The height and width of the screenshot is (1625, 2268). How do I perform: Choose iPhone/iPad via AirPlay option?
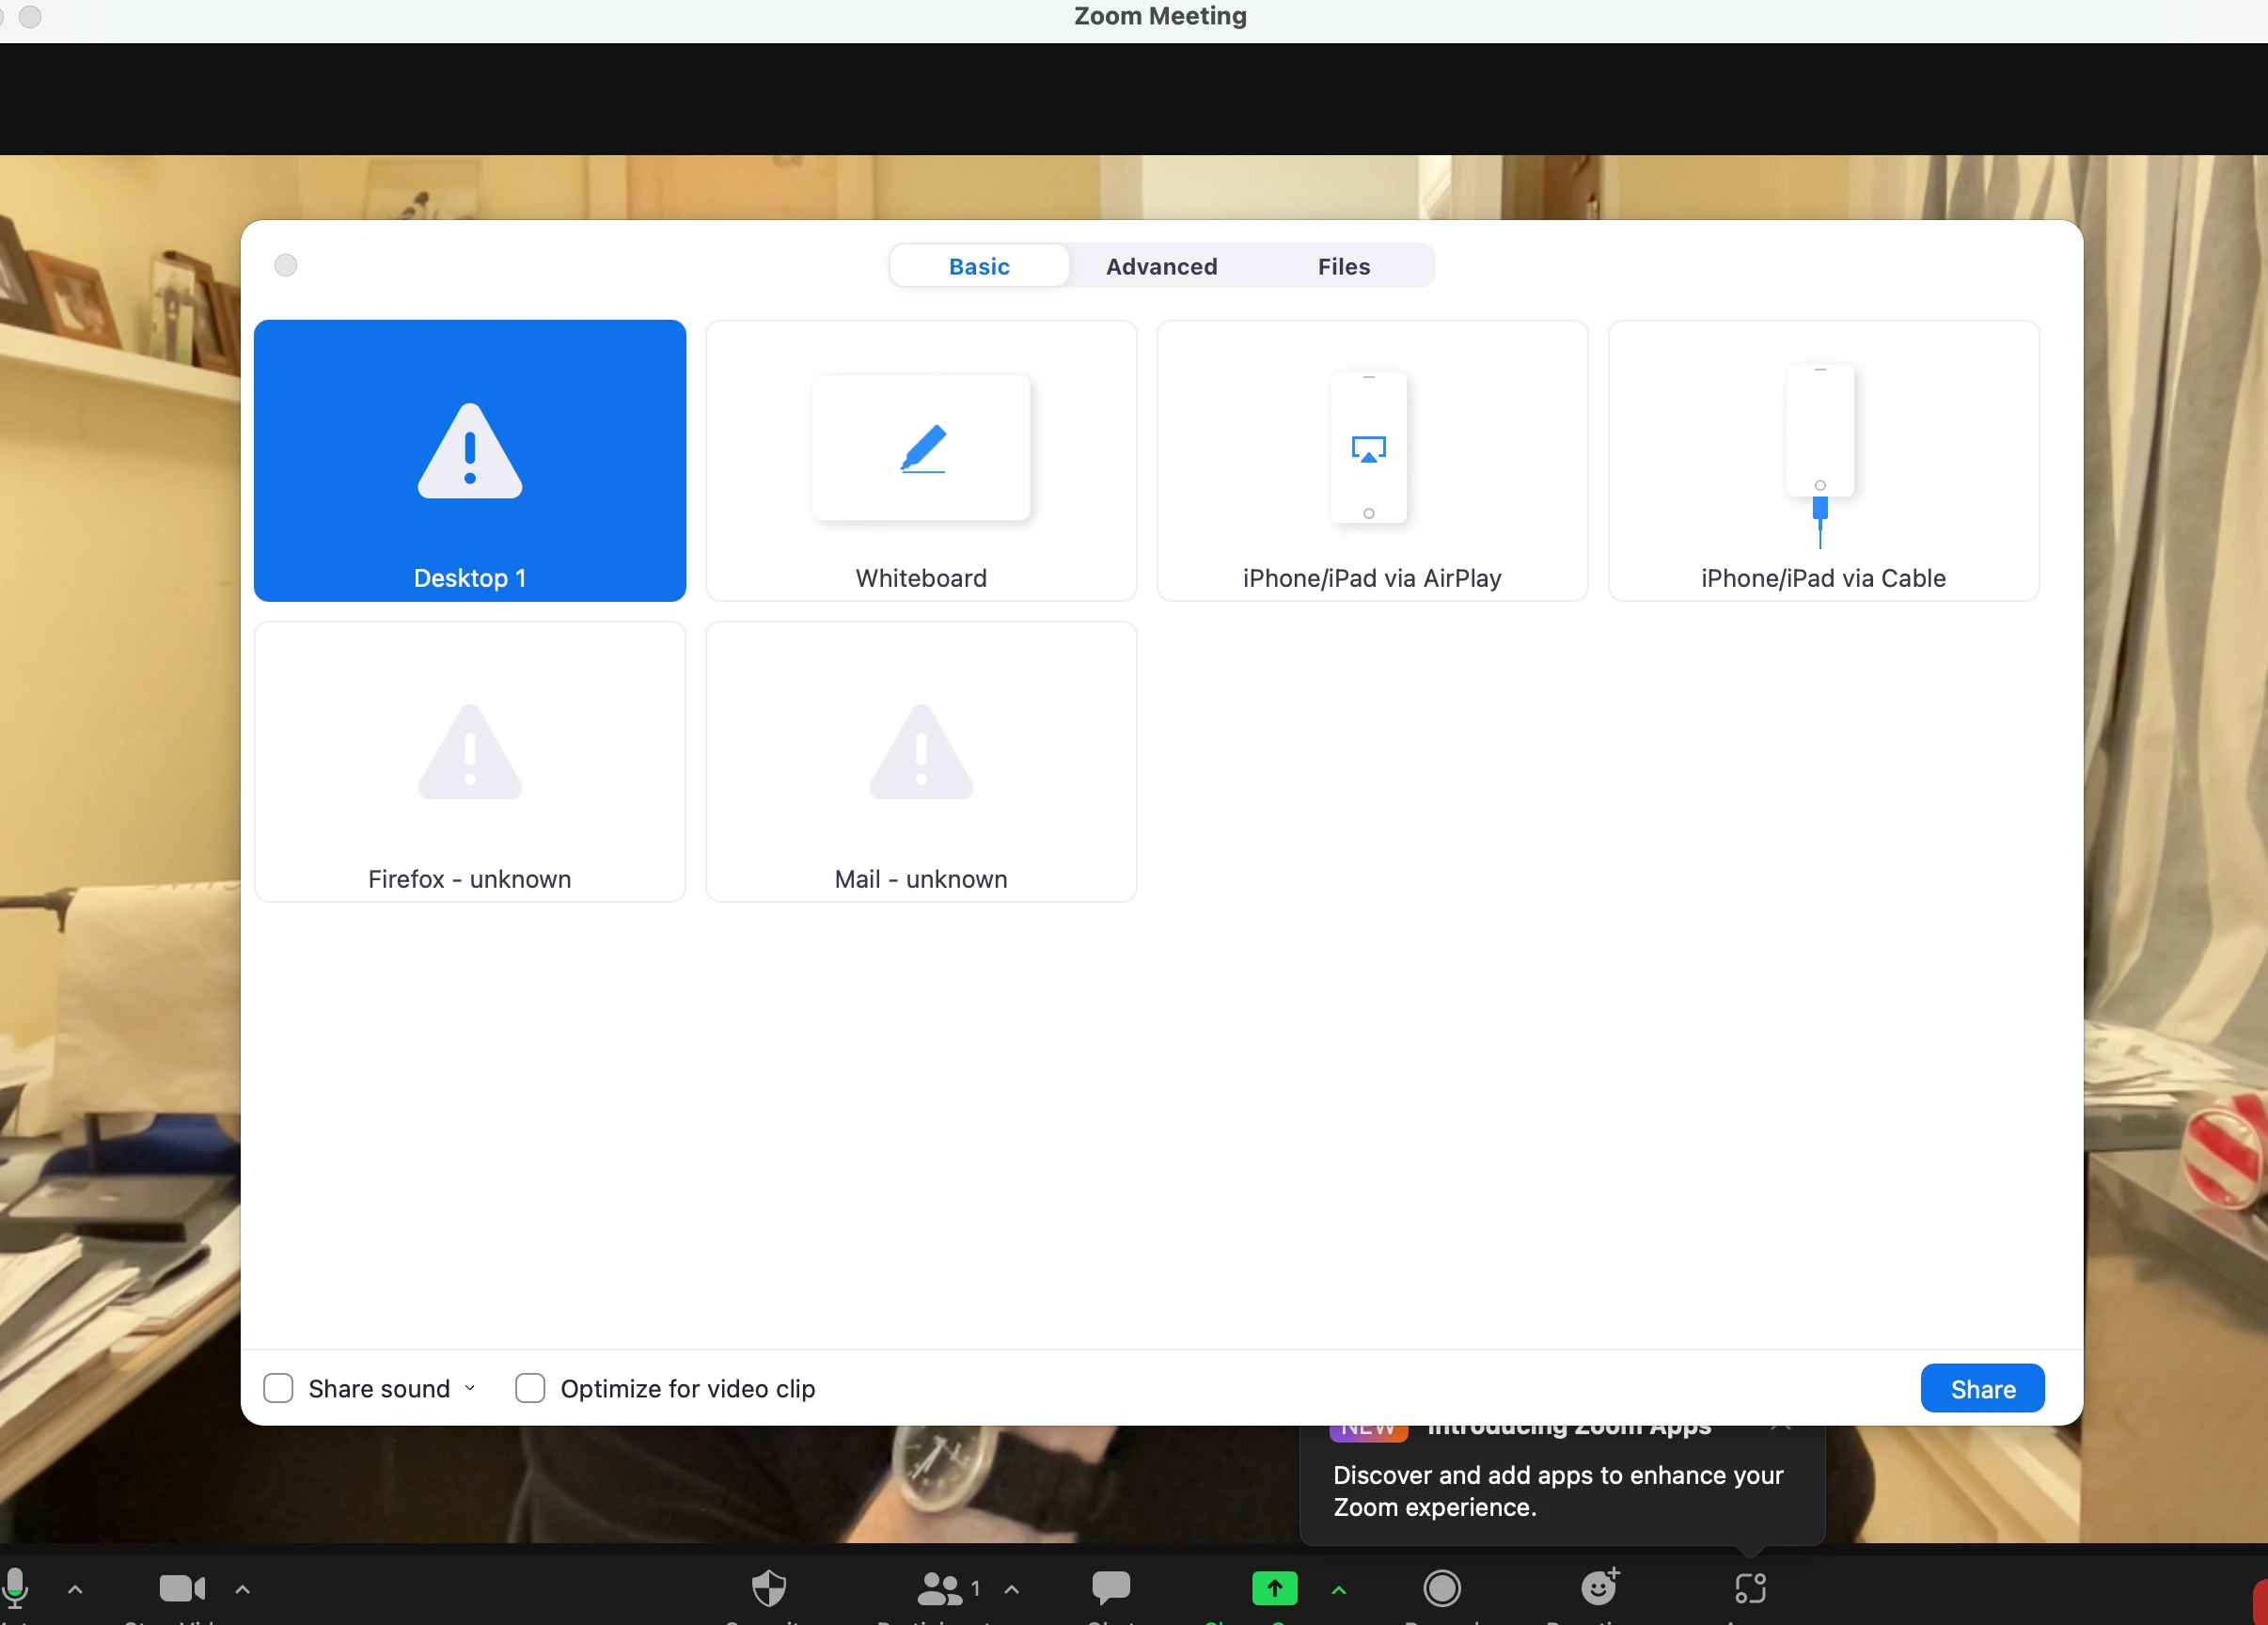pos(1372,461)
